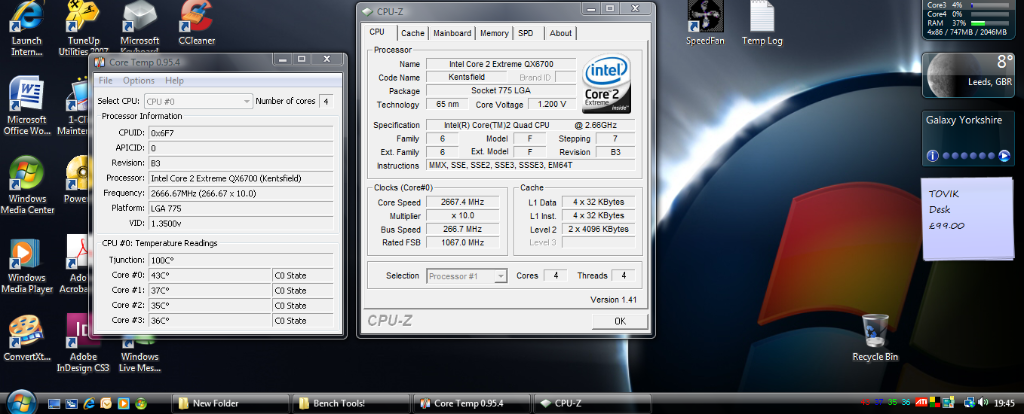This screenshot has width=1024, height=414.
Task: Open the Microsoft Office Word desktop shortcut
Action: pyautogui.click(x=26, y=106)
